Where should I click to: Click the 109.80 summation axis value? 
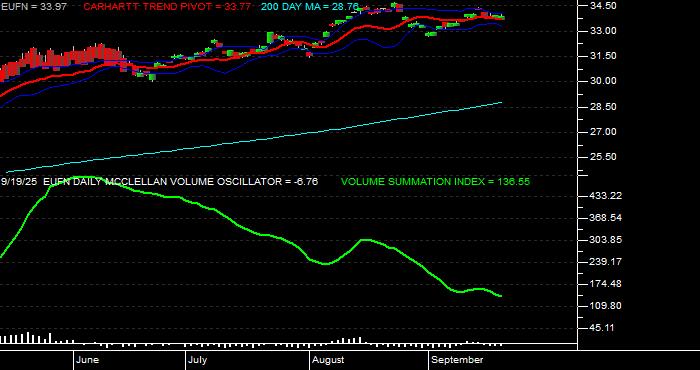tap(606, 306)
